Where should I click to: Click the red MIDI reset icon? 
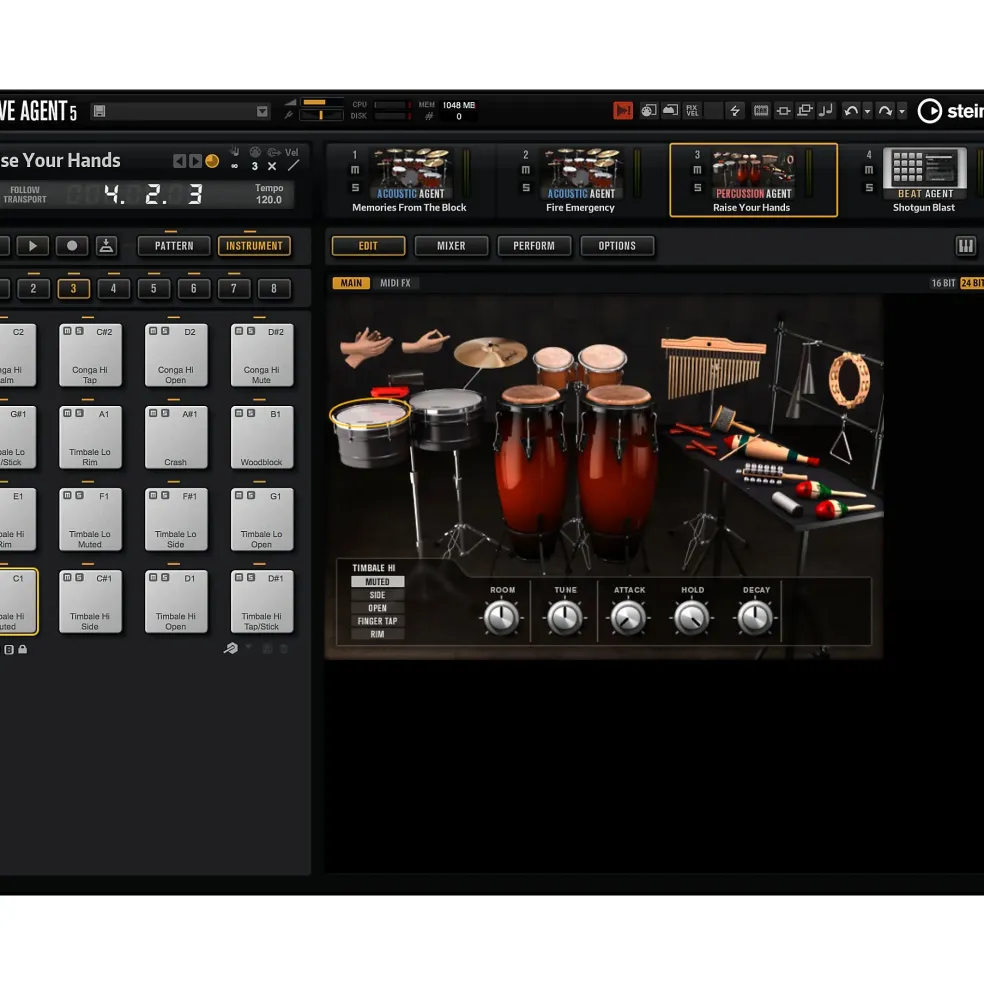coord(623,111)
